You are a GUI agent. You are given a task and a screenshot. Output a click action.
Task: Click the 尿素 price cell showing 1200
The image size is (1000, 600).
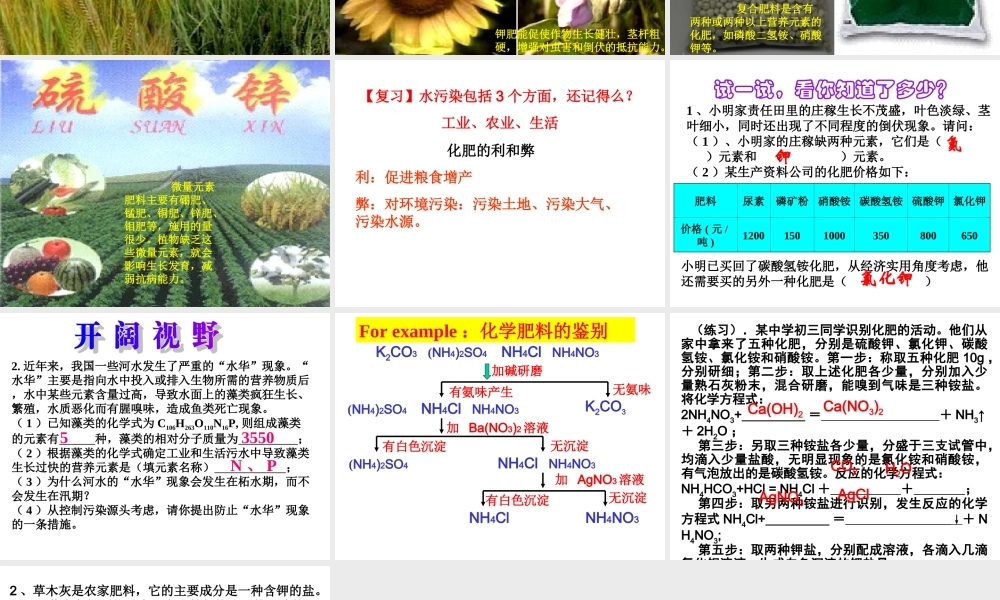(x=753, y=236)
